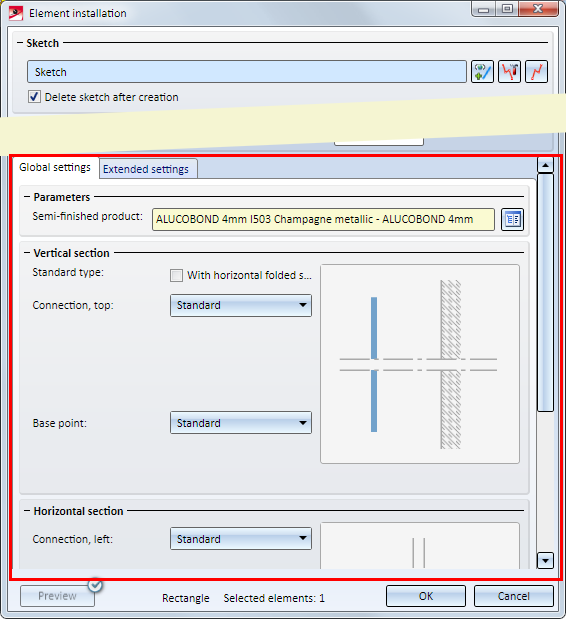Screen dimensions: 566x619
Task: Open the Connection, top dropdown
Action: tap(241, 305)
